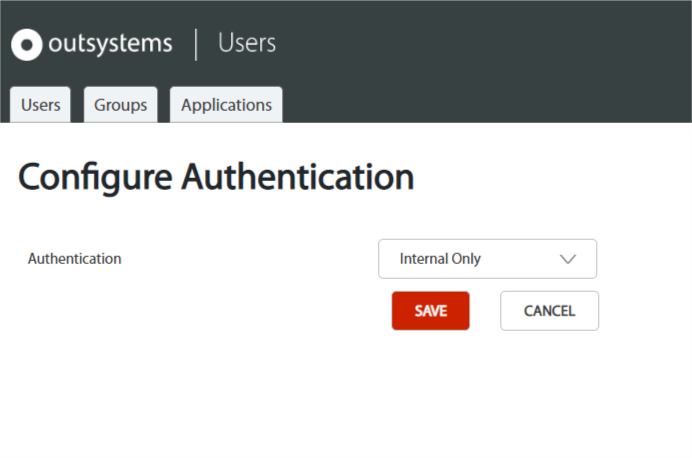Image resolution: width=692 pixels, height=458 pixels.
Task: Save the authentication configuration
Action: 430,311
